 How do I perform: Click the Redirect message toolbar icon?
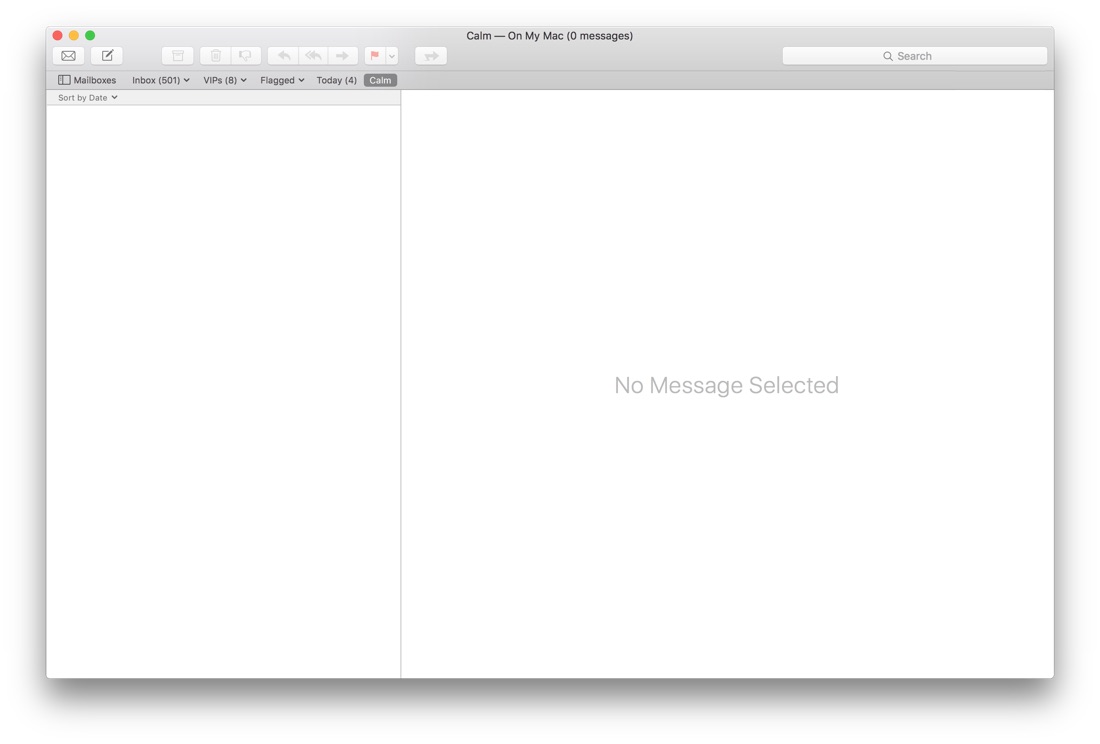coord(431,55)
